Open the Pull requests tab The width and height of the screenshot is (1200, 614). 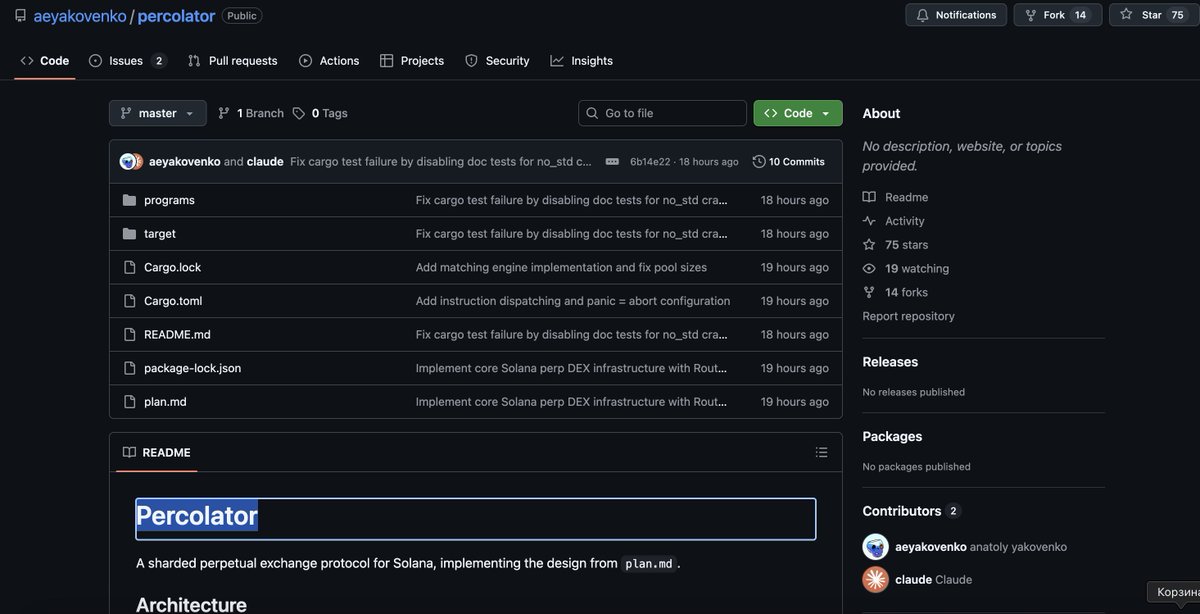(x=232, y=61)
